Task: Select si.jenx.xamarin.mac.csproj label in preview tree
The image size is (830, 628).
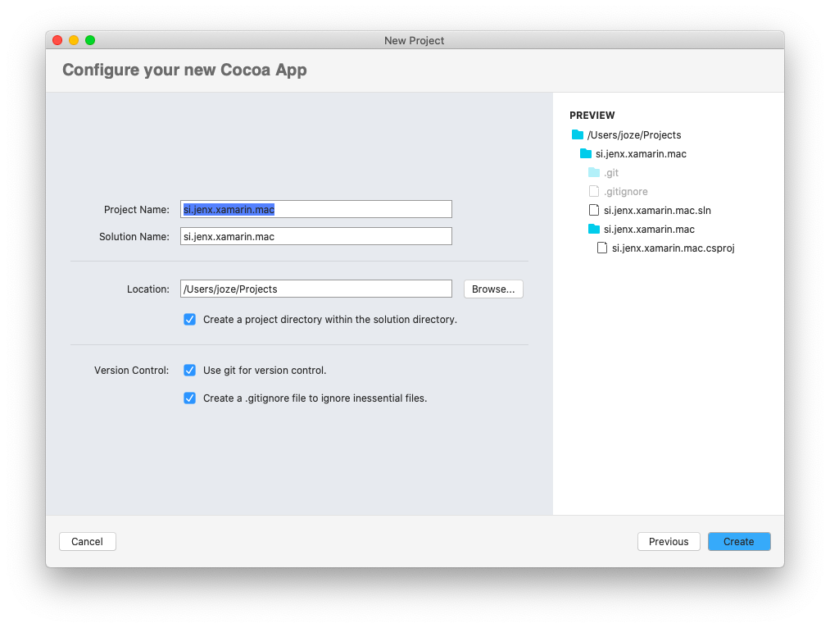Action: [x=673, y=248]
